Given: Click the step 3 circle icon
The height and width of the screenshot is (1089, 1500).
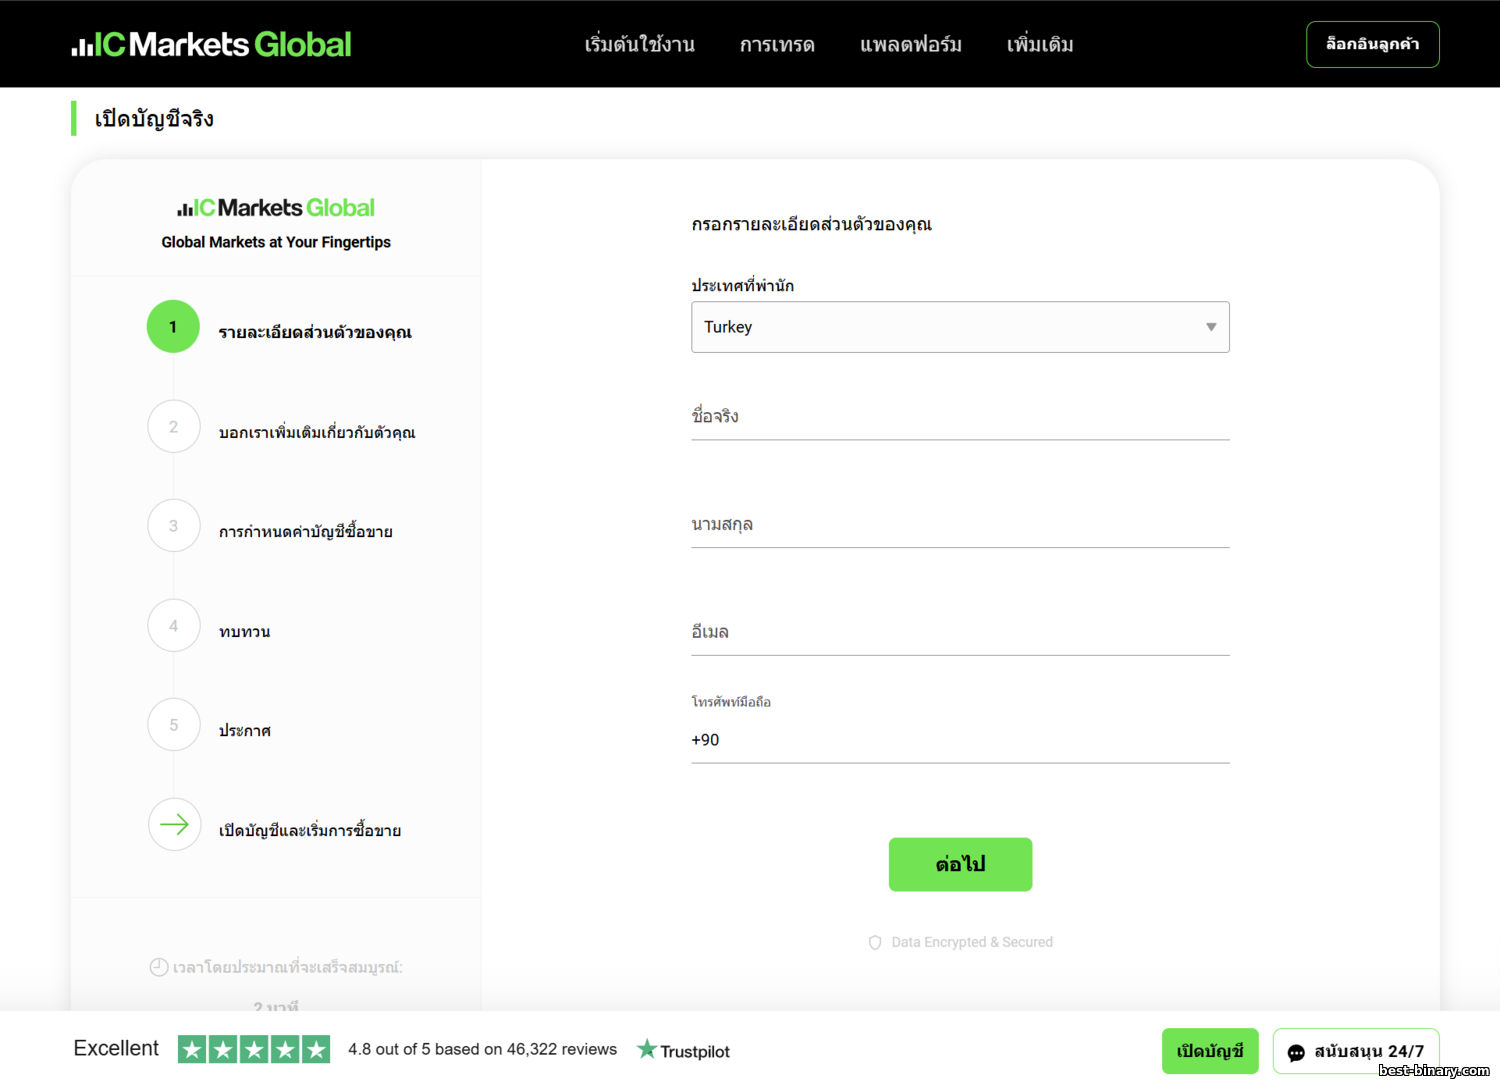Looking at the screenshot, I should 173,526.
